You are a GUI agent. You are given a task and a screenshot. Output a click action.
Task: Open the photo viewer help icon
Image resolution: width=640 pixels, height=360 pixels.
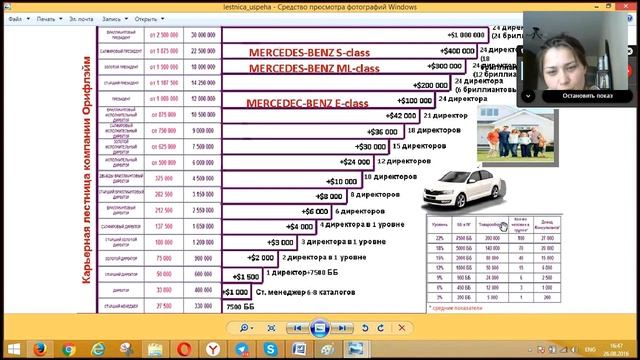coord(630,19)
